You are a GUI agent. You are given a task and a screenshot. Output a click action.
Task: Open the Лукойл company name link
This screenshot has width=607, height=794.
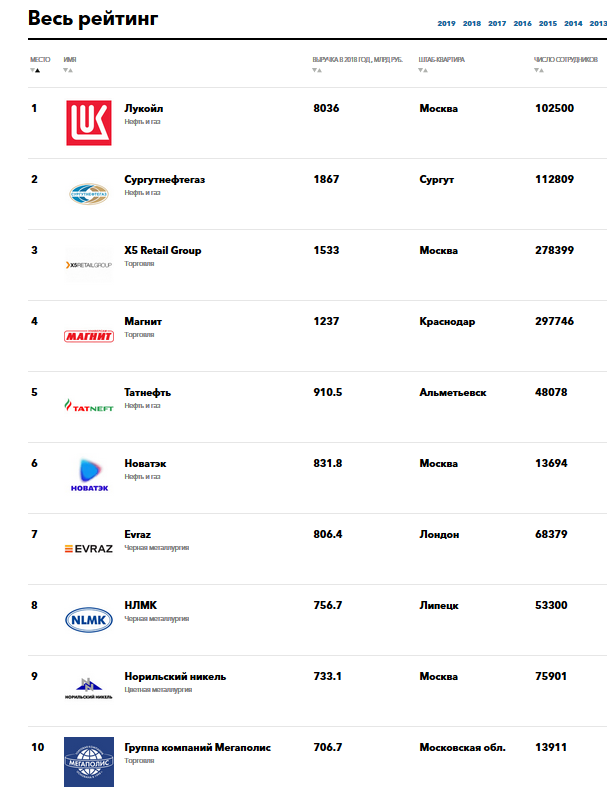(x=144, y=108)
